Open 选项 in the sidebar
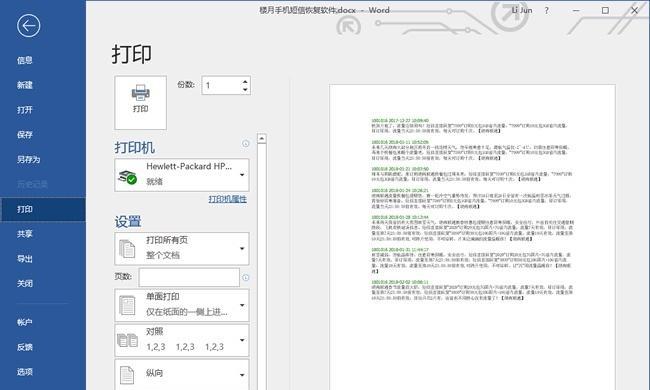650x390 pixels. pyautogui.click(x=24, y=372)
